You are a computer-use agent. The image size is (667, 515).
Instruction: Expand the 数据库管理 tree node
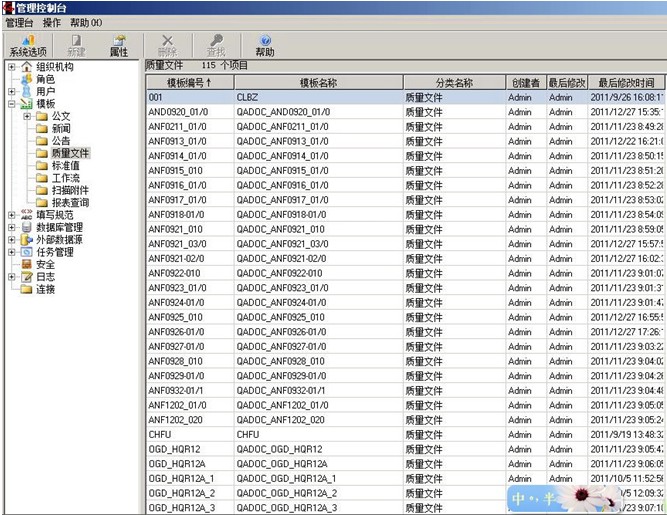pos(11,227)
